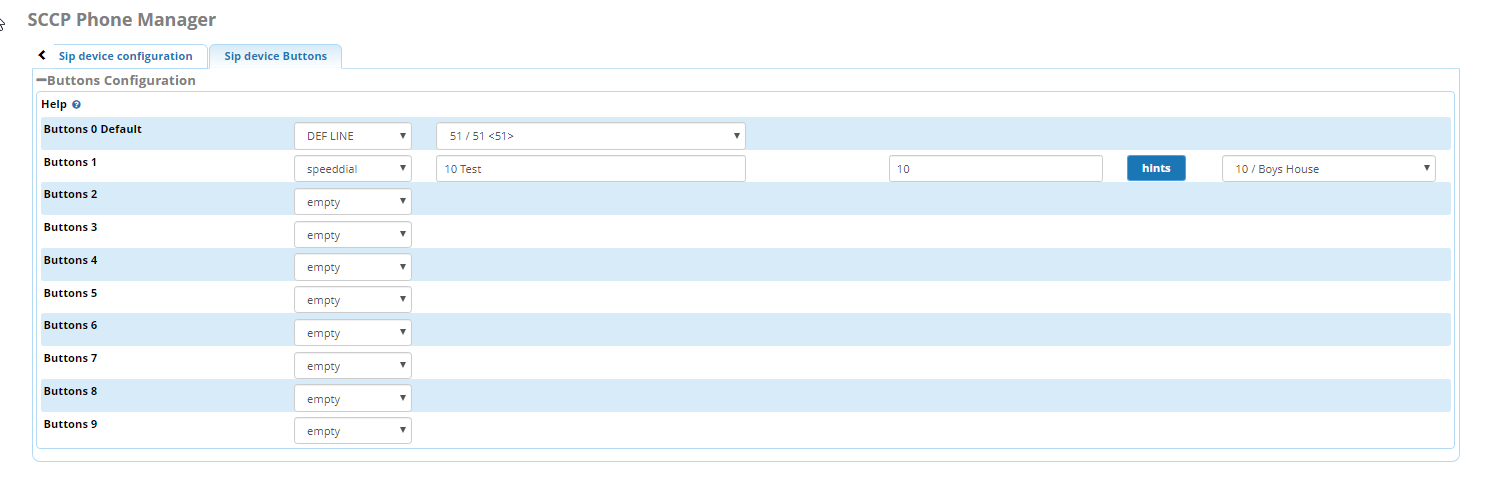The width and height of the screenshot is (1496, 495).
Task: Open Buttons 8 empty type dropdown
Action: pos(353,399)
